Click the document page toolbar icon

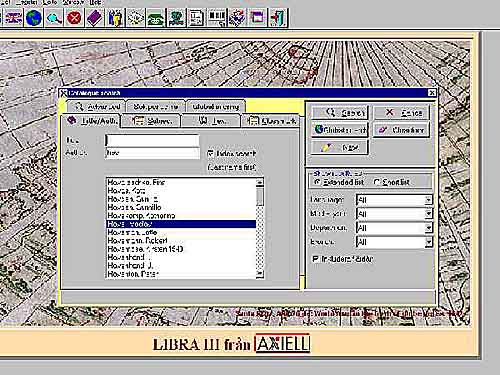pos(196,17)
